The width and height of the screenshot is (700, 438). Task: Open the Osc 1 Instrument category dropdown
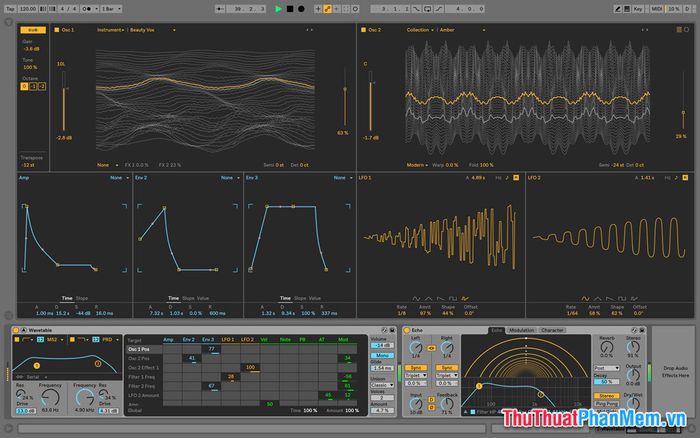coord(110,30)
